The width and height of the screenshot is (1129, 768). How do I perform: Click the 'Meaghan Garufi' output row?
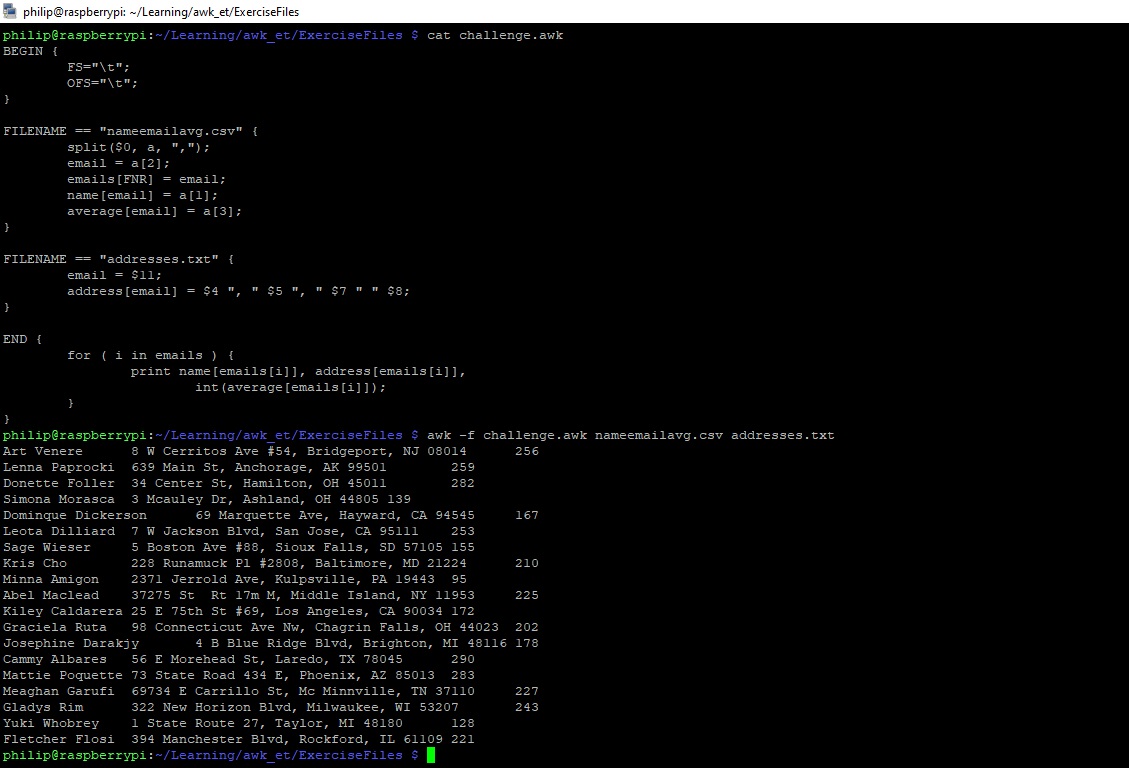tap(271, 691)
